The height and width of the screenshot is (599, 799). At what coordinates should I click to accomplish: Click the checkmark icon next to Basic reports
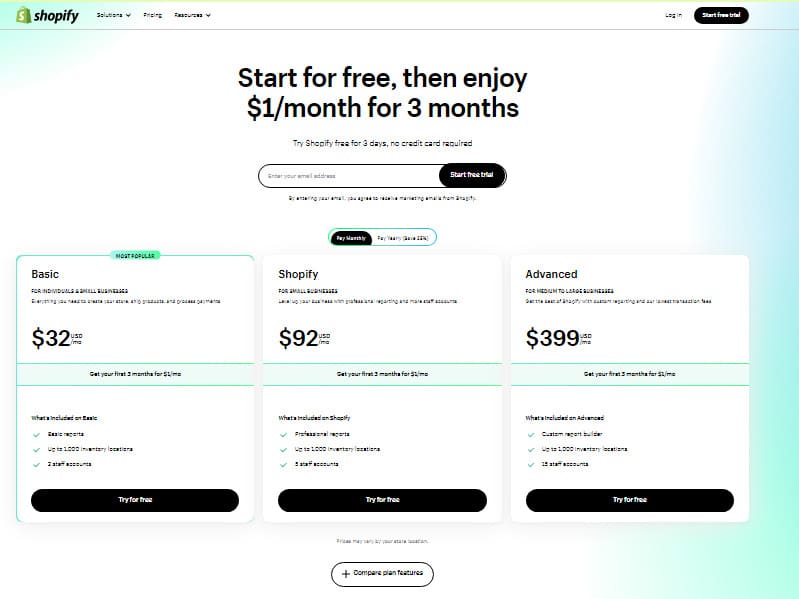point(36,435)
